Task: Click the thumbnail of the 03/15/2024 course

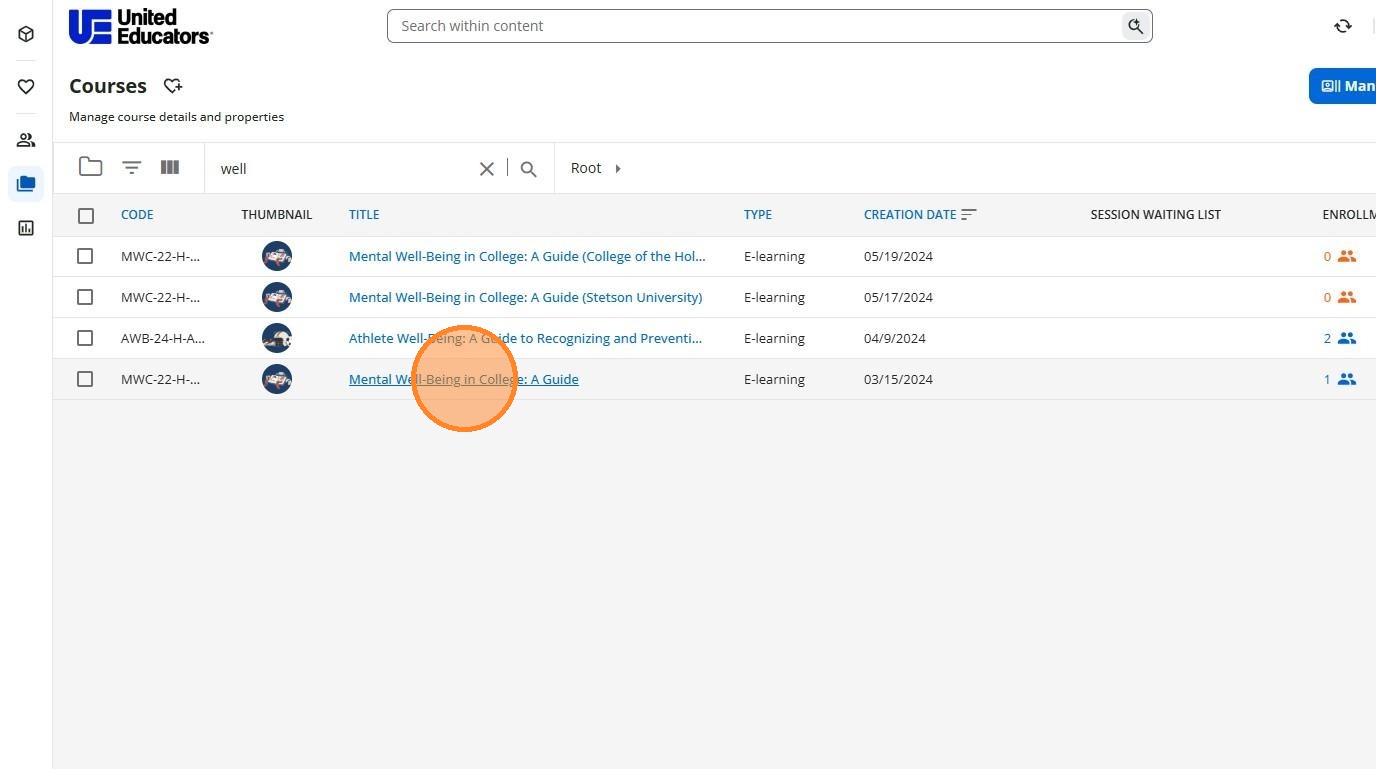Action: (277, 379)
